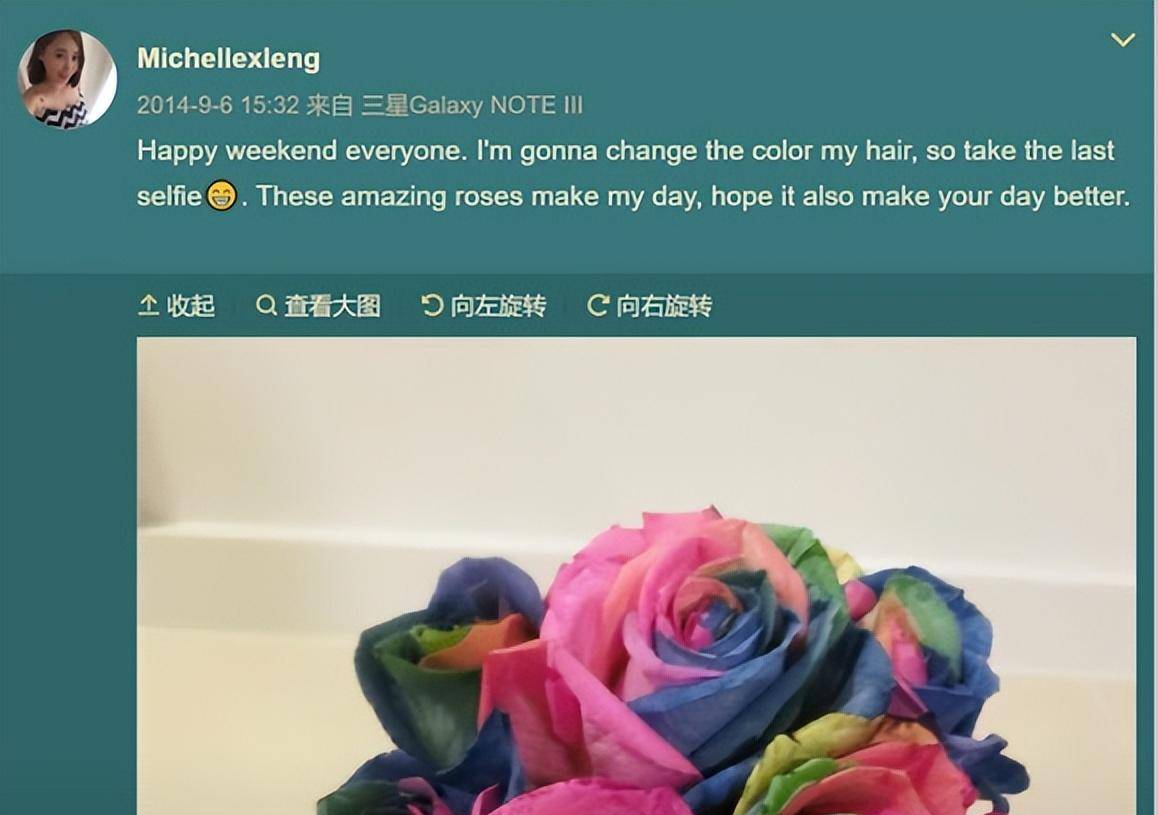1158x815 pixels.
Task: Click the grinning emoji after the word selfie
Action: [221, 196]
